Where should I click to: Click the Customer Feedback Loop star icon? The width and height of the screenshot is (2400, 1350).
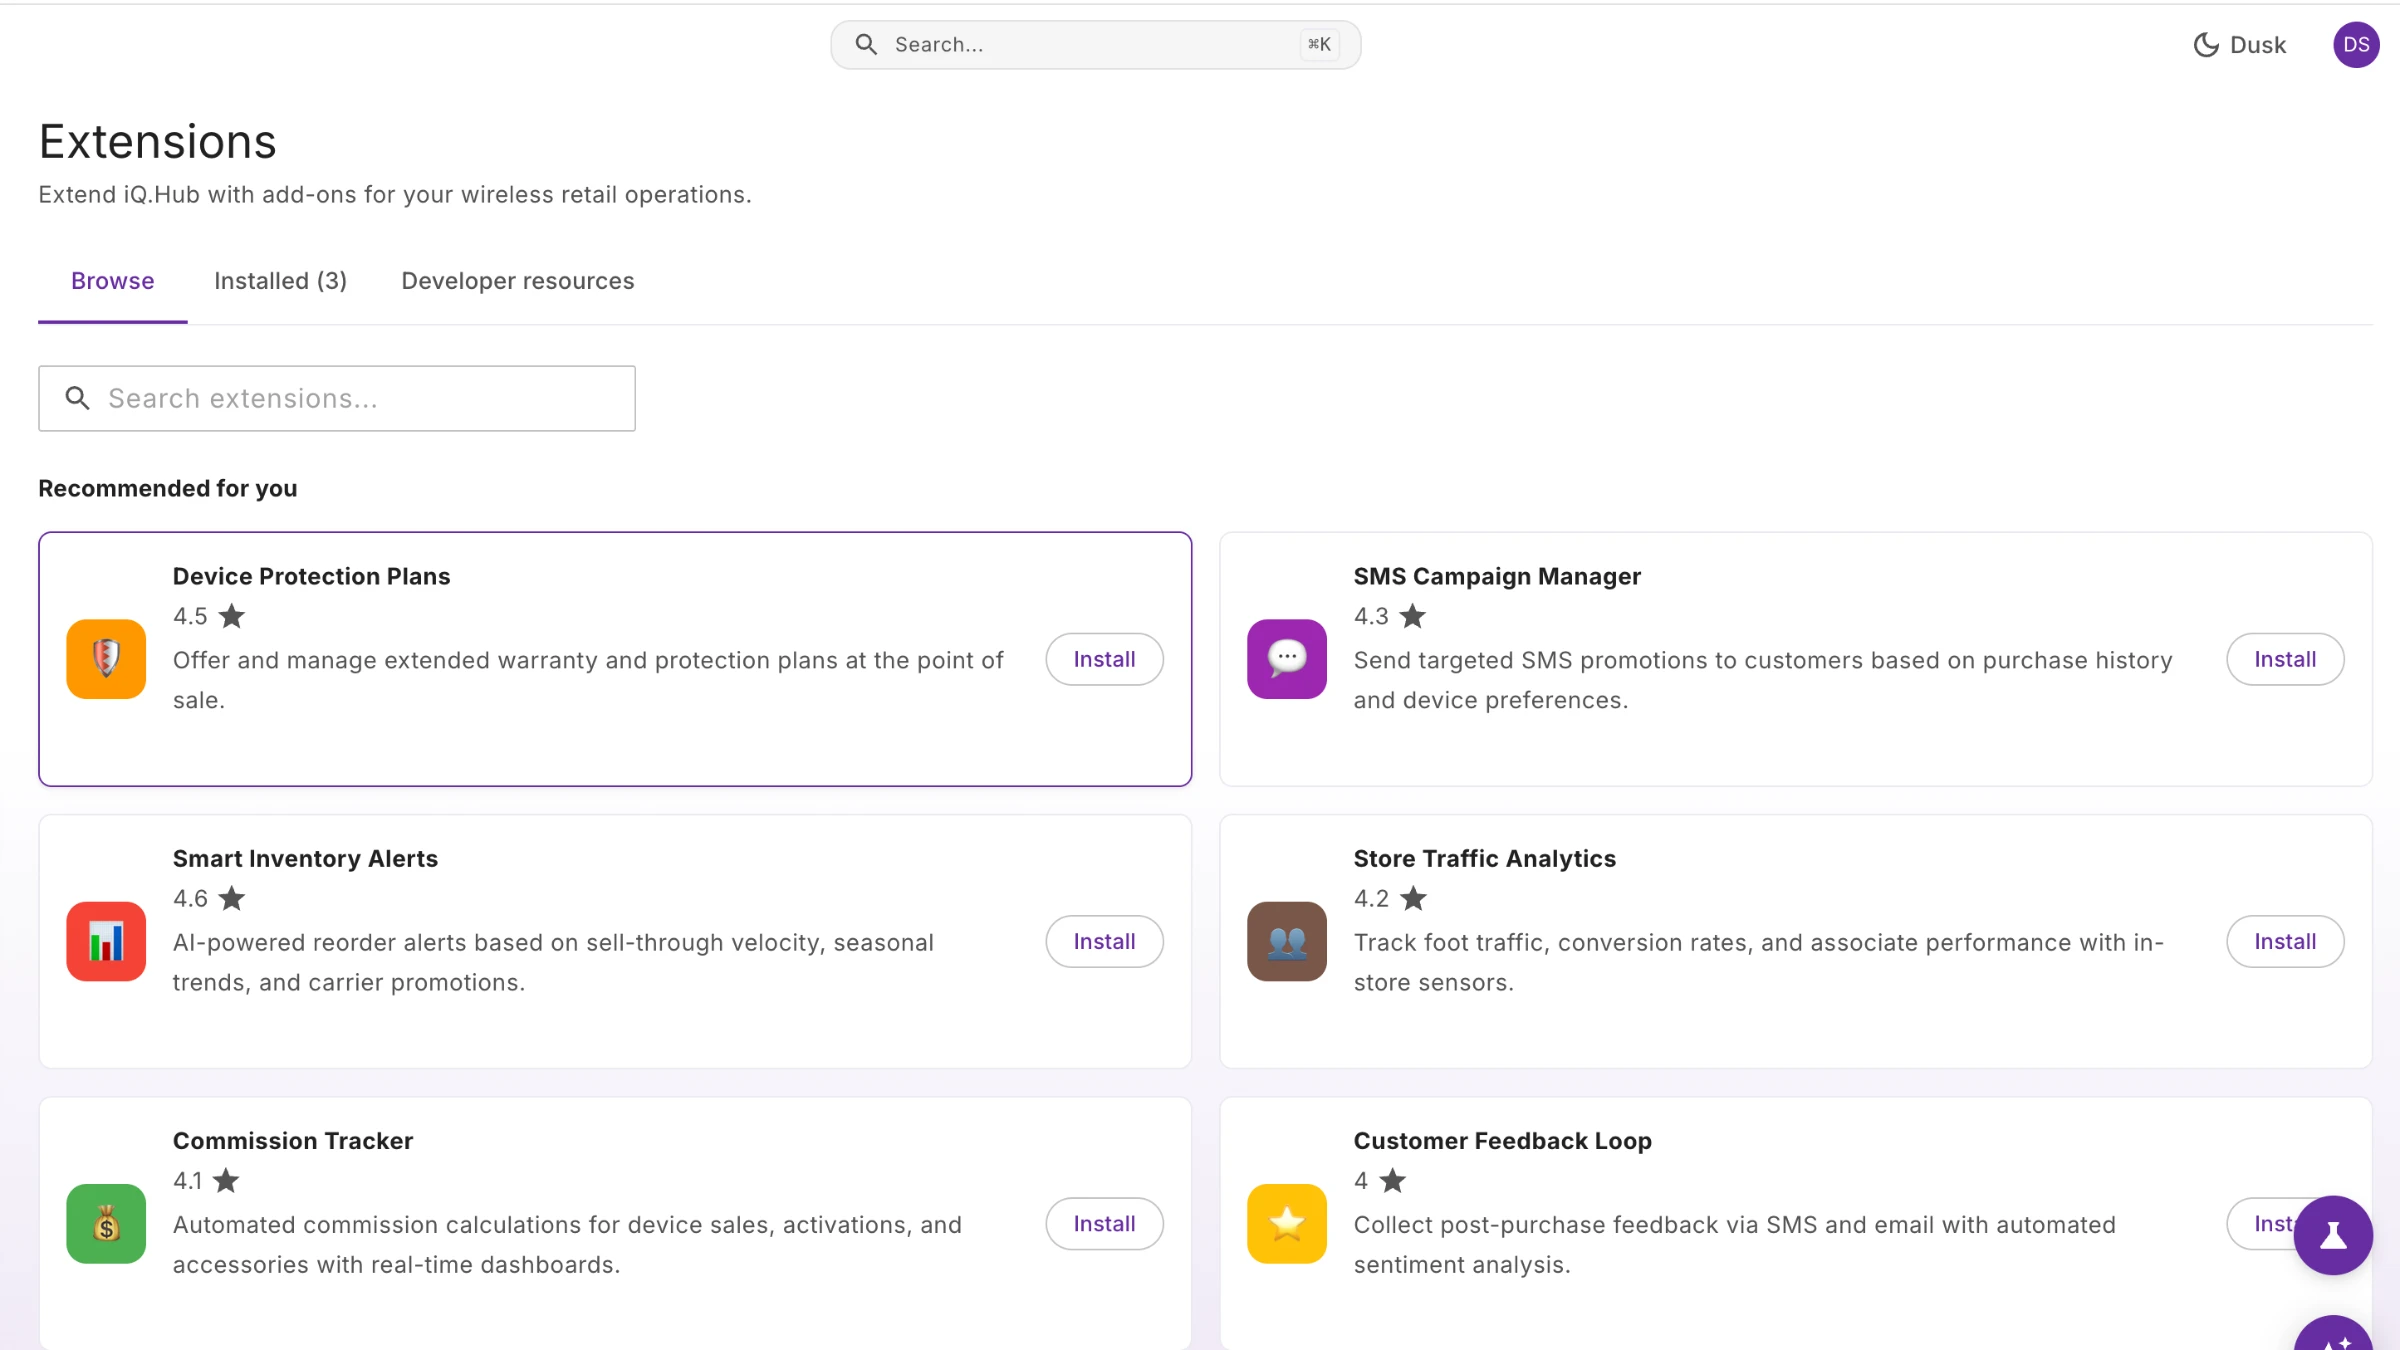click(x=1287, y=1223)
